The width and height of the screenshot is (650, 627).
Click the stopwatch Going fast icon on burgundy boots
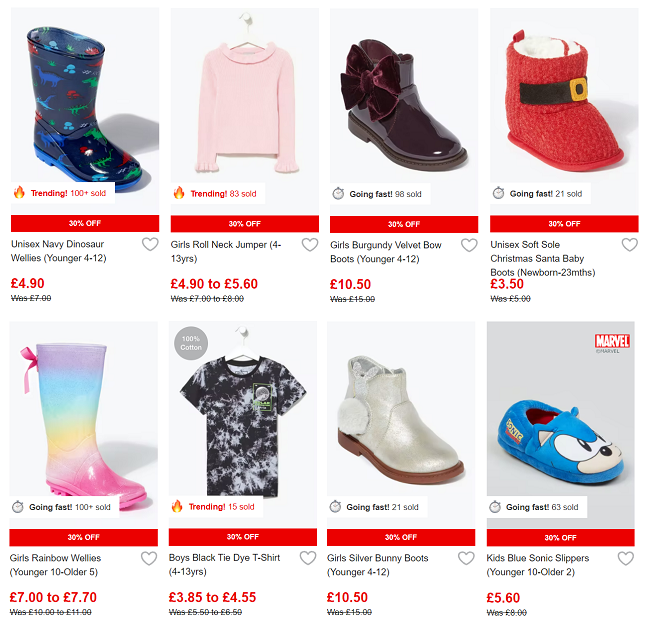pos(338,194)
